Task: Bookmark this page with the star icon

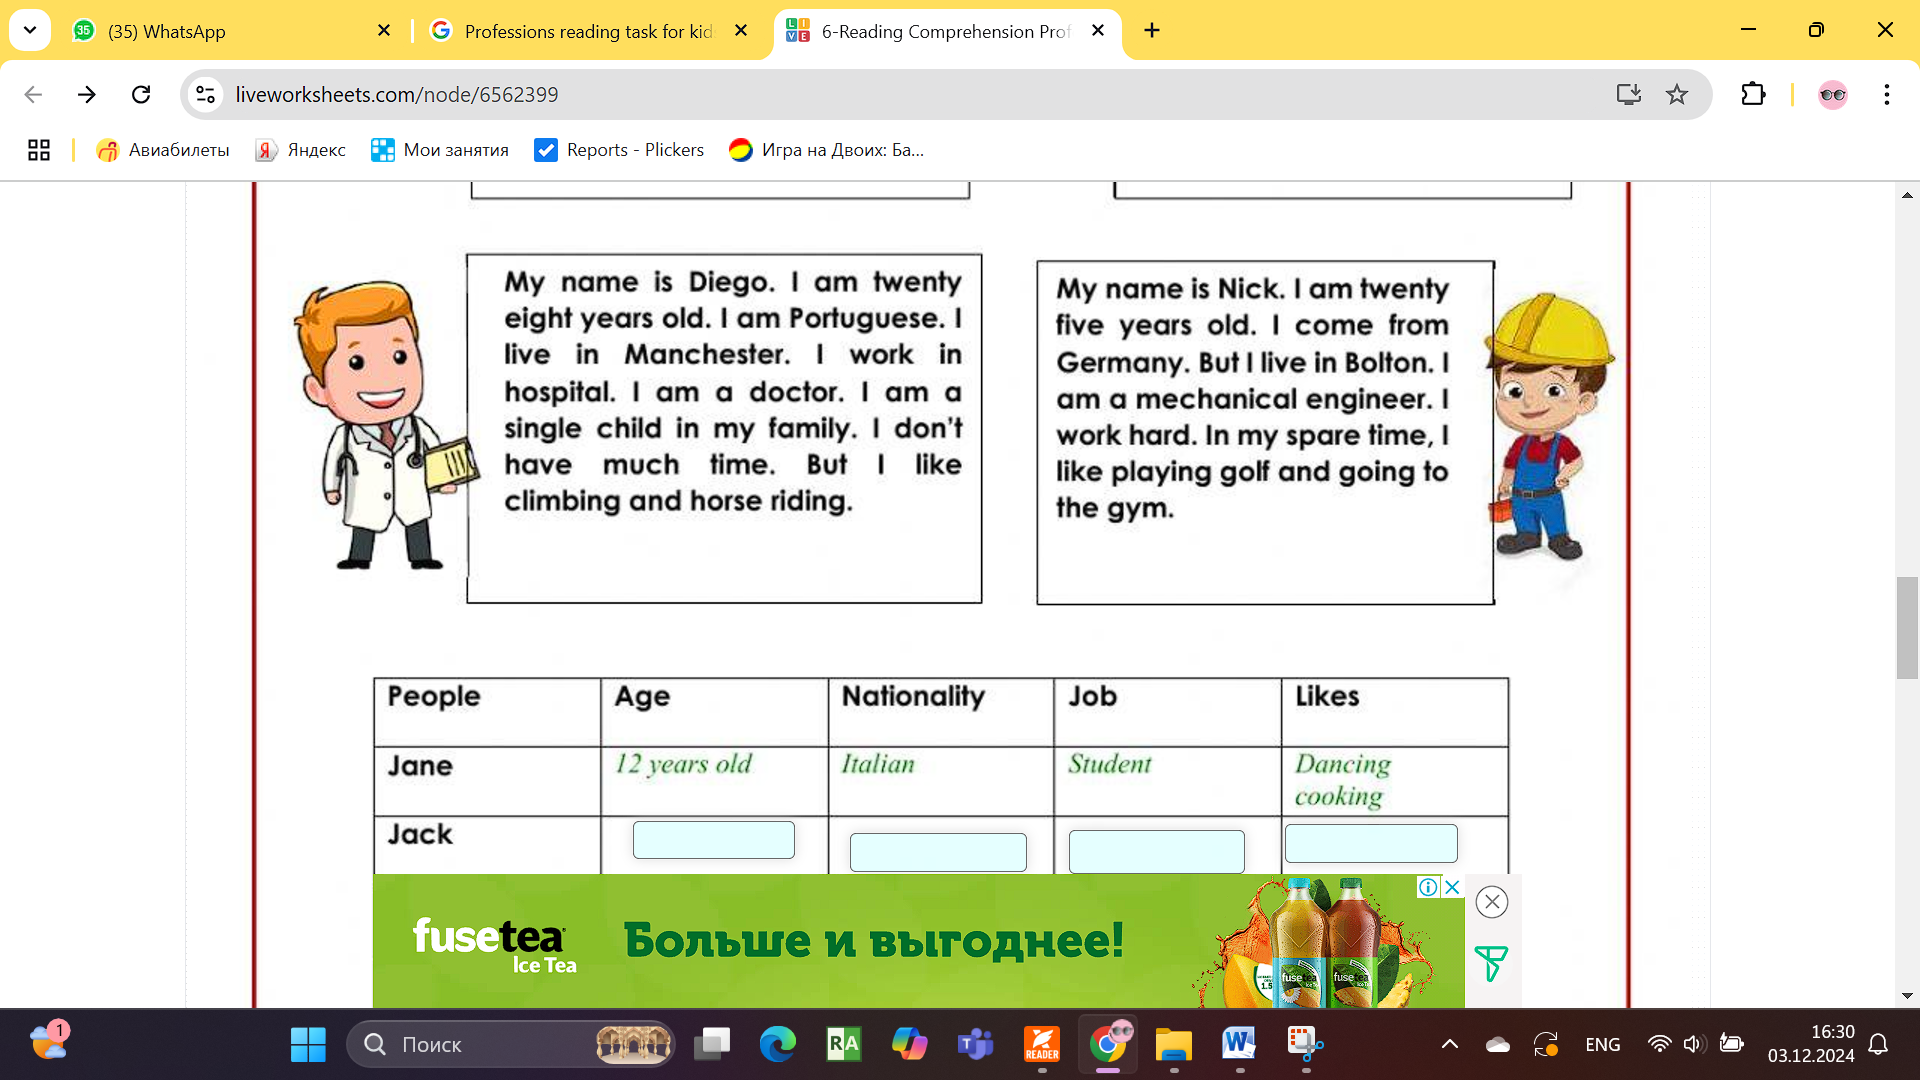Action: 1677,94
